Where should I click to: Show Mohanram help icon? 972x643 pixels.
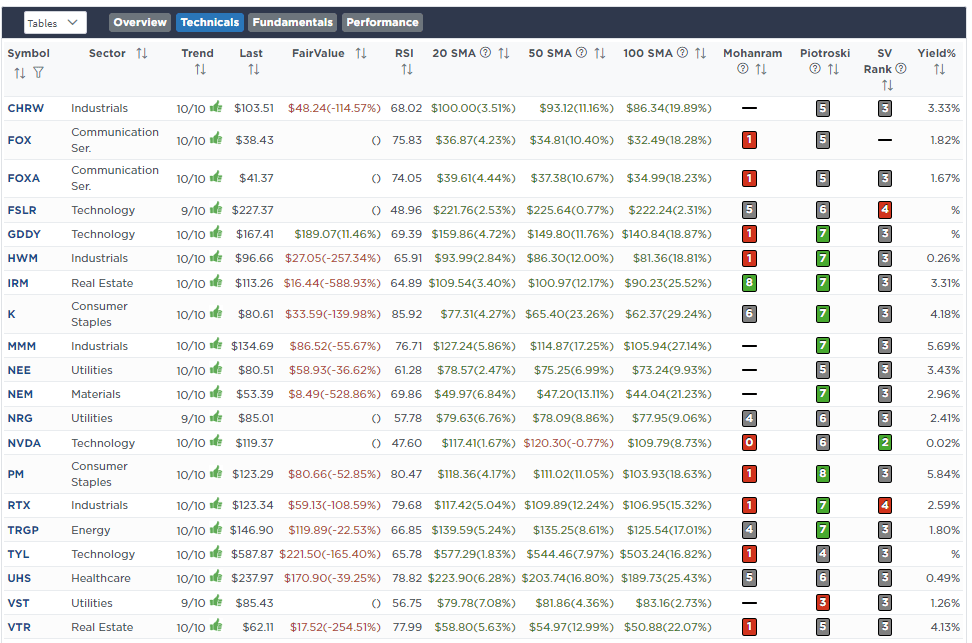pyautogui.click(x=743, y=69)
